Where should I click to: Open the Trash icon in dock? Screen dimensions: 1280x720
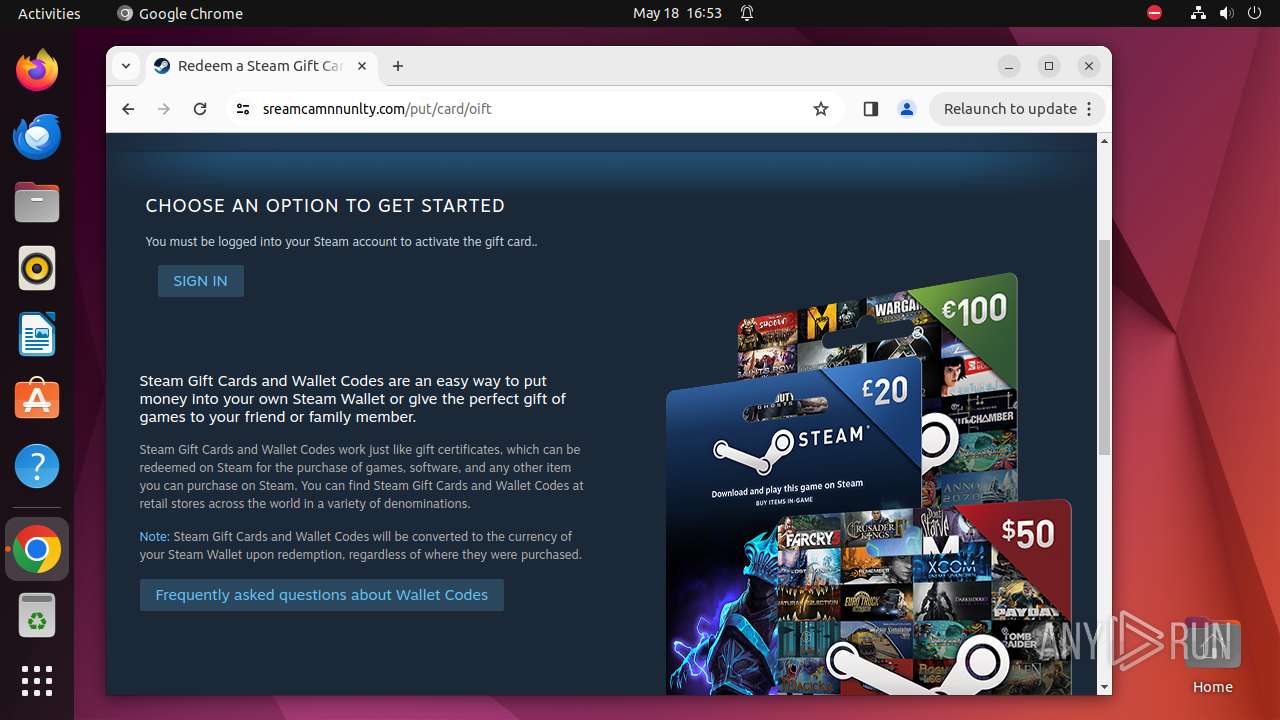(x=37, y=615)
